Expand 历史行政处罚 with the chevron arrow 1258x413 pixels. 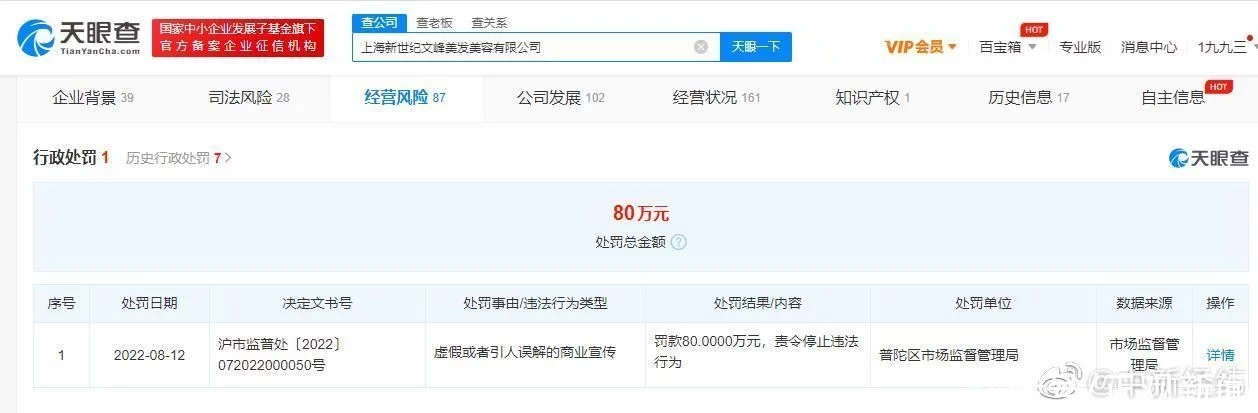click(x=228, y=158)
